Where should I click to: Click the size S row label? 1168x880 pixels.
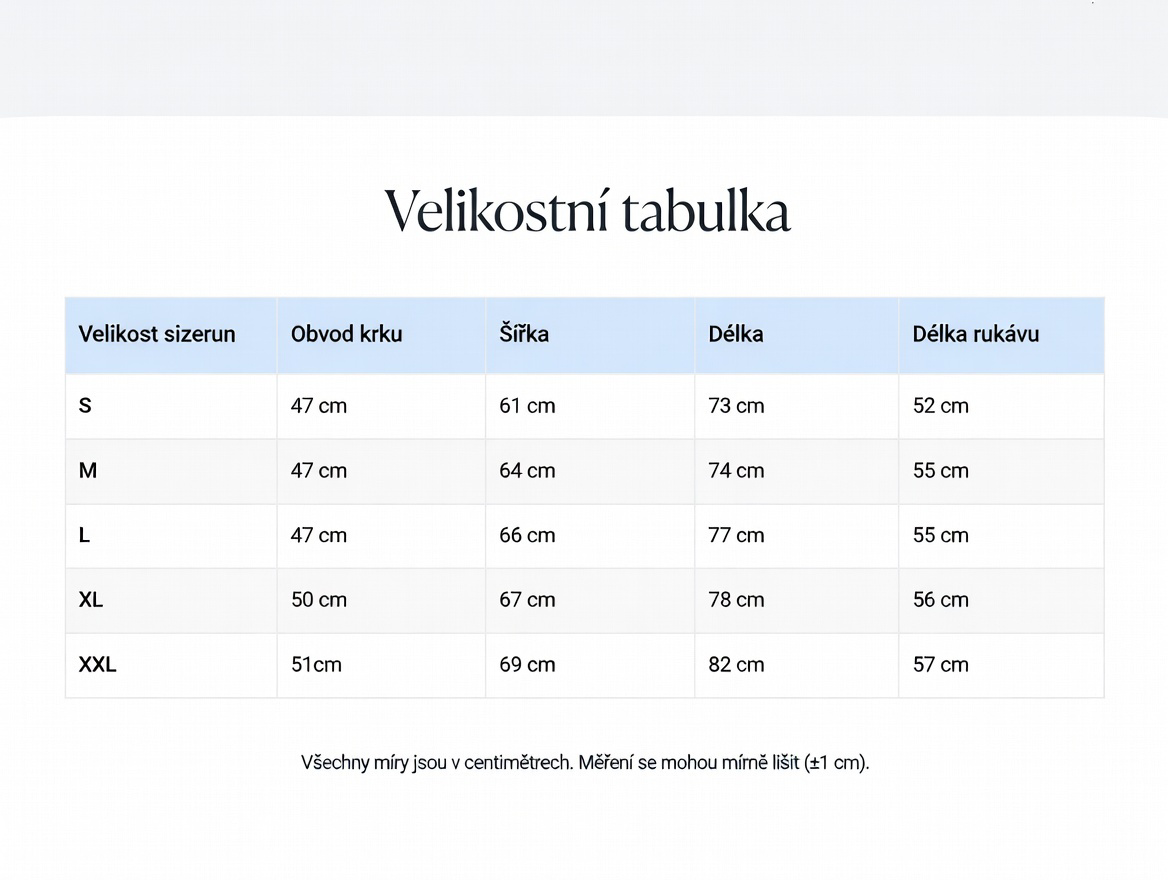pos(85,406)
